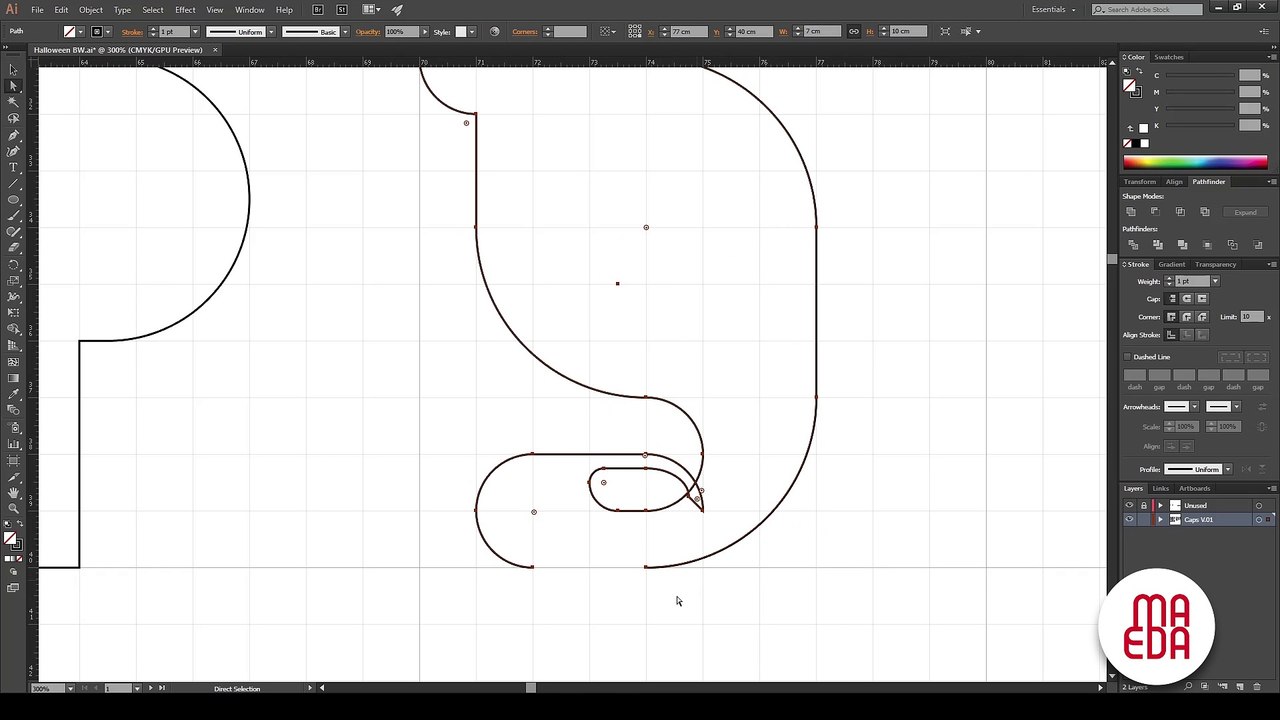
Task: Pick a color from the CMYK spectrum bar
Action: pos(1195,162)
